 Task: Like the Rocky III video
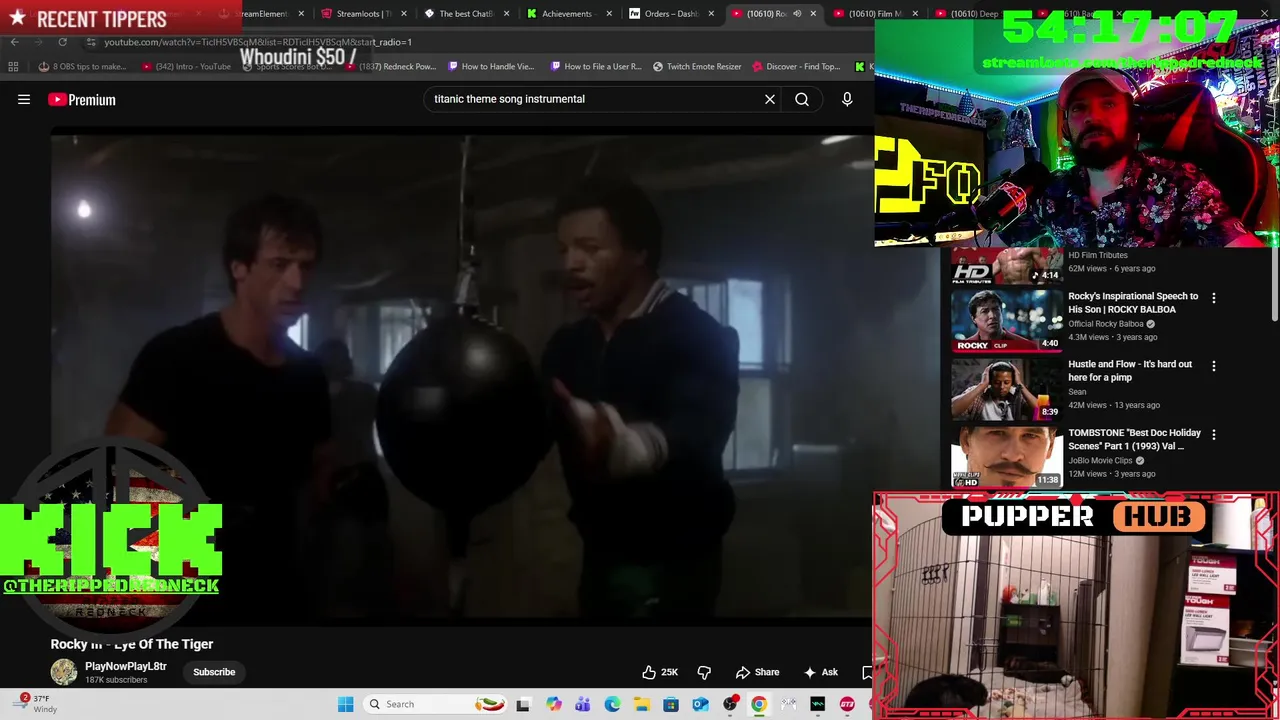click(660, 672)
